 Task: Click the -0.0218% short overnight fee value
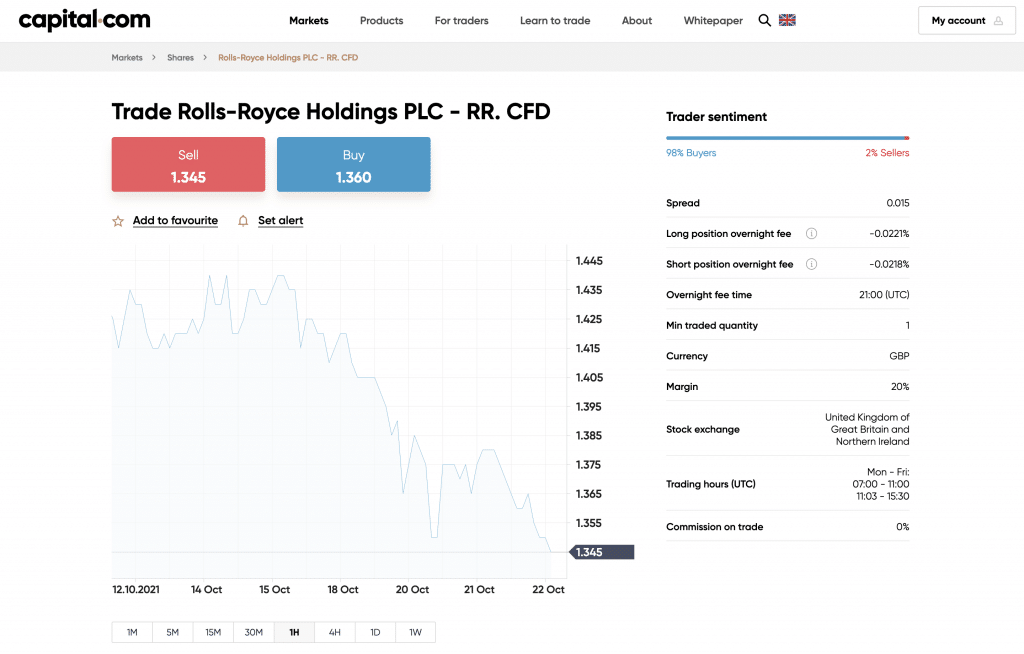coord(889,265)
